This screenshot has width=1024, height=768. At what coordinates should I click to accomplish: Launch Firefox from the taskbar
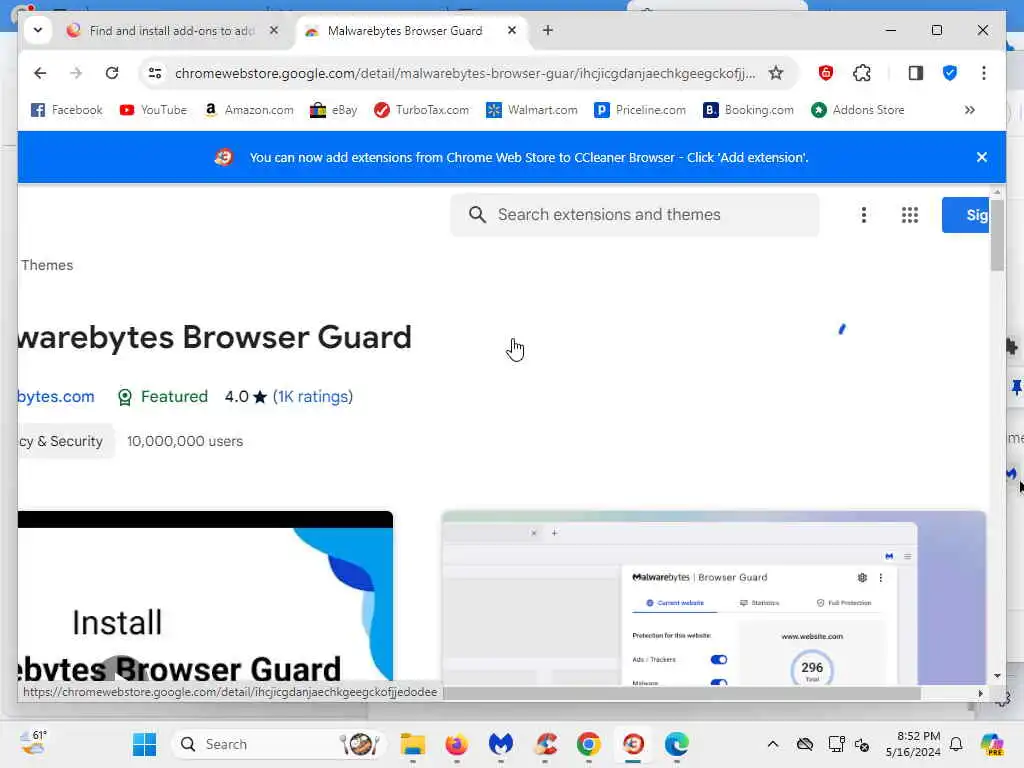tap(456, 744)
